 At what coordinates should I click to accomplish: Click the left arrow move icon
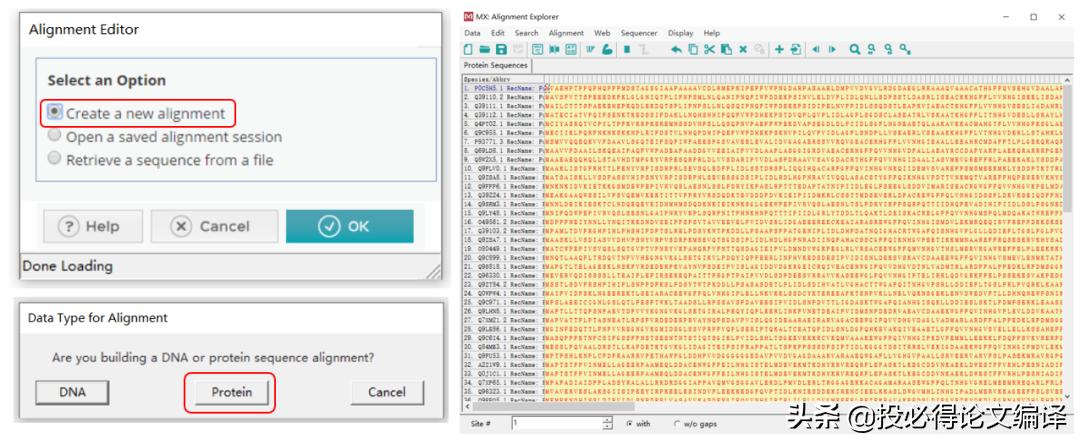click(x=816, y=49)
